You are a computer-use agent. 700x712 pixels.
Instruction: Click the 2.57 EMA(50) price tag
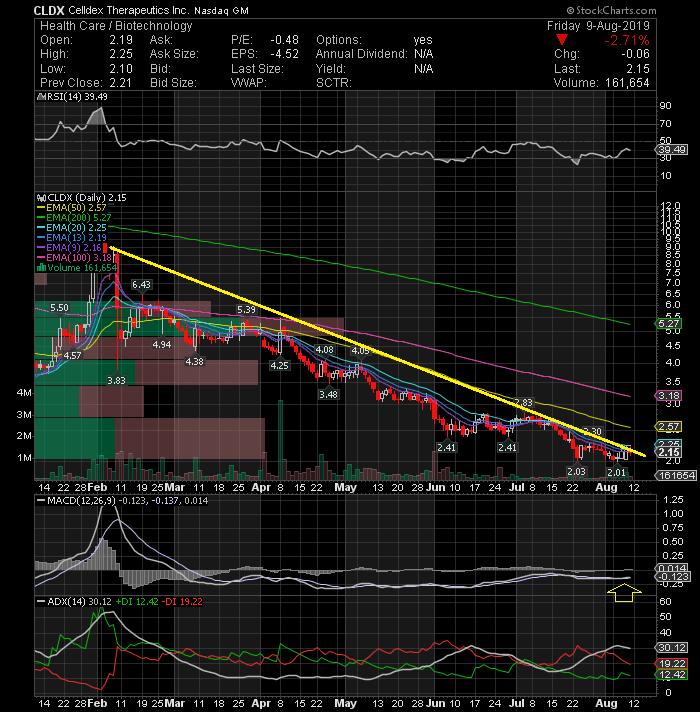coord(668,427)
